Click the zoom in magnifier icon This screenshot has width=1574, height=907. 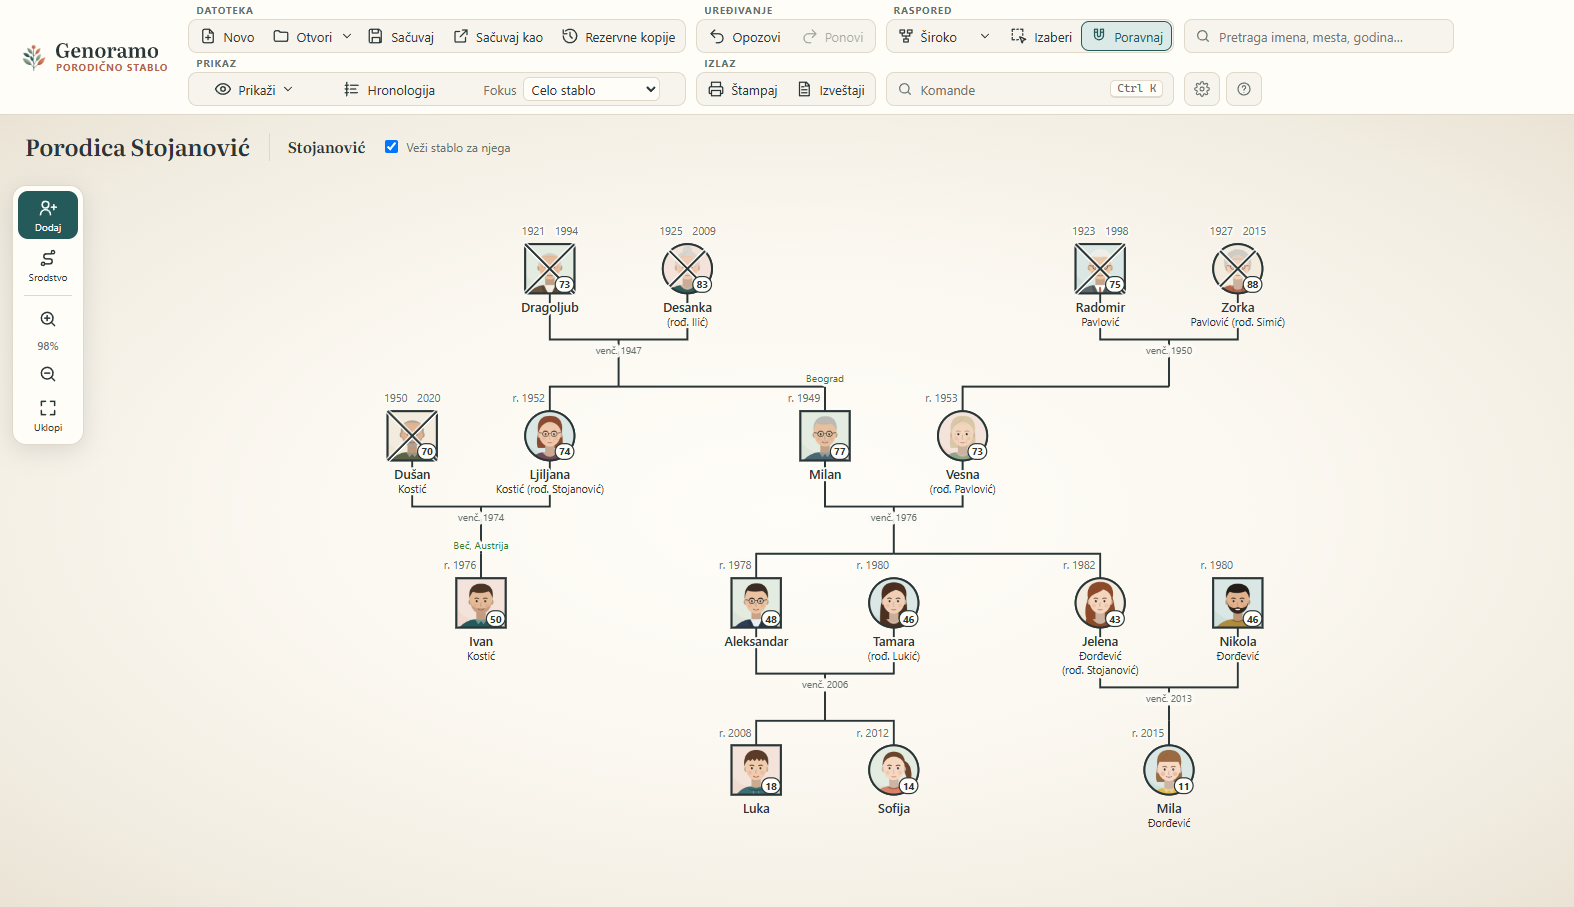coord(48,319)
